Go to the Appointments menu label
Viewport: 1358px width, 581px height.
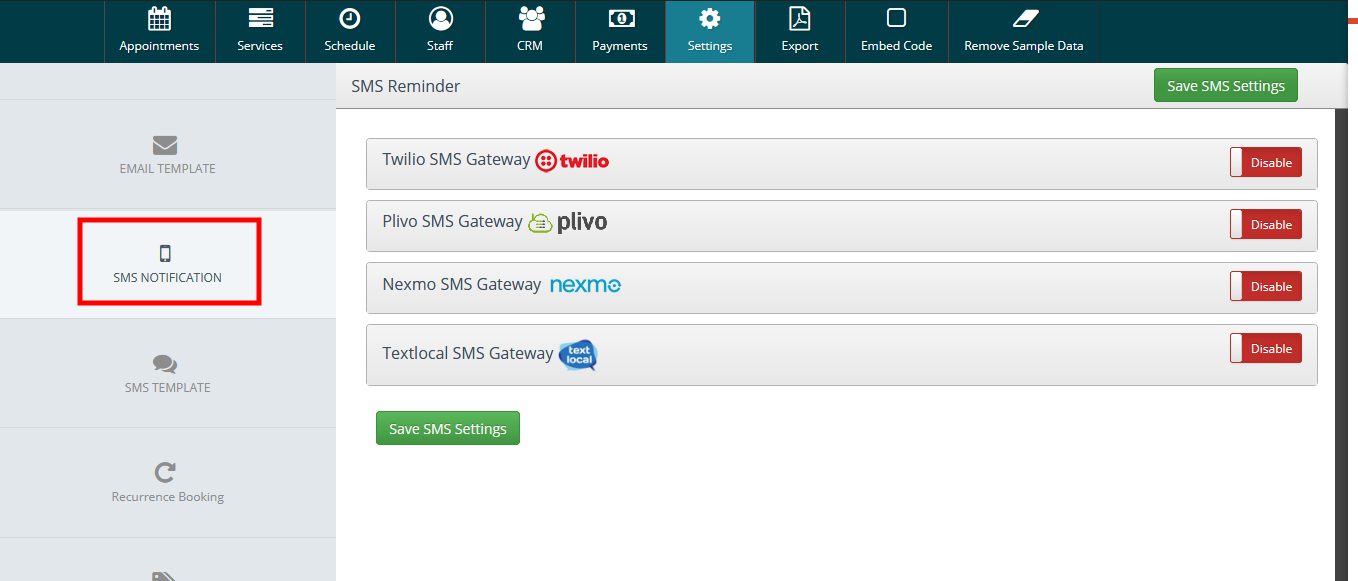(x=159, y=46)
